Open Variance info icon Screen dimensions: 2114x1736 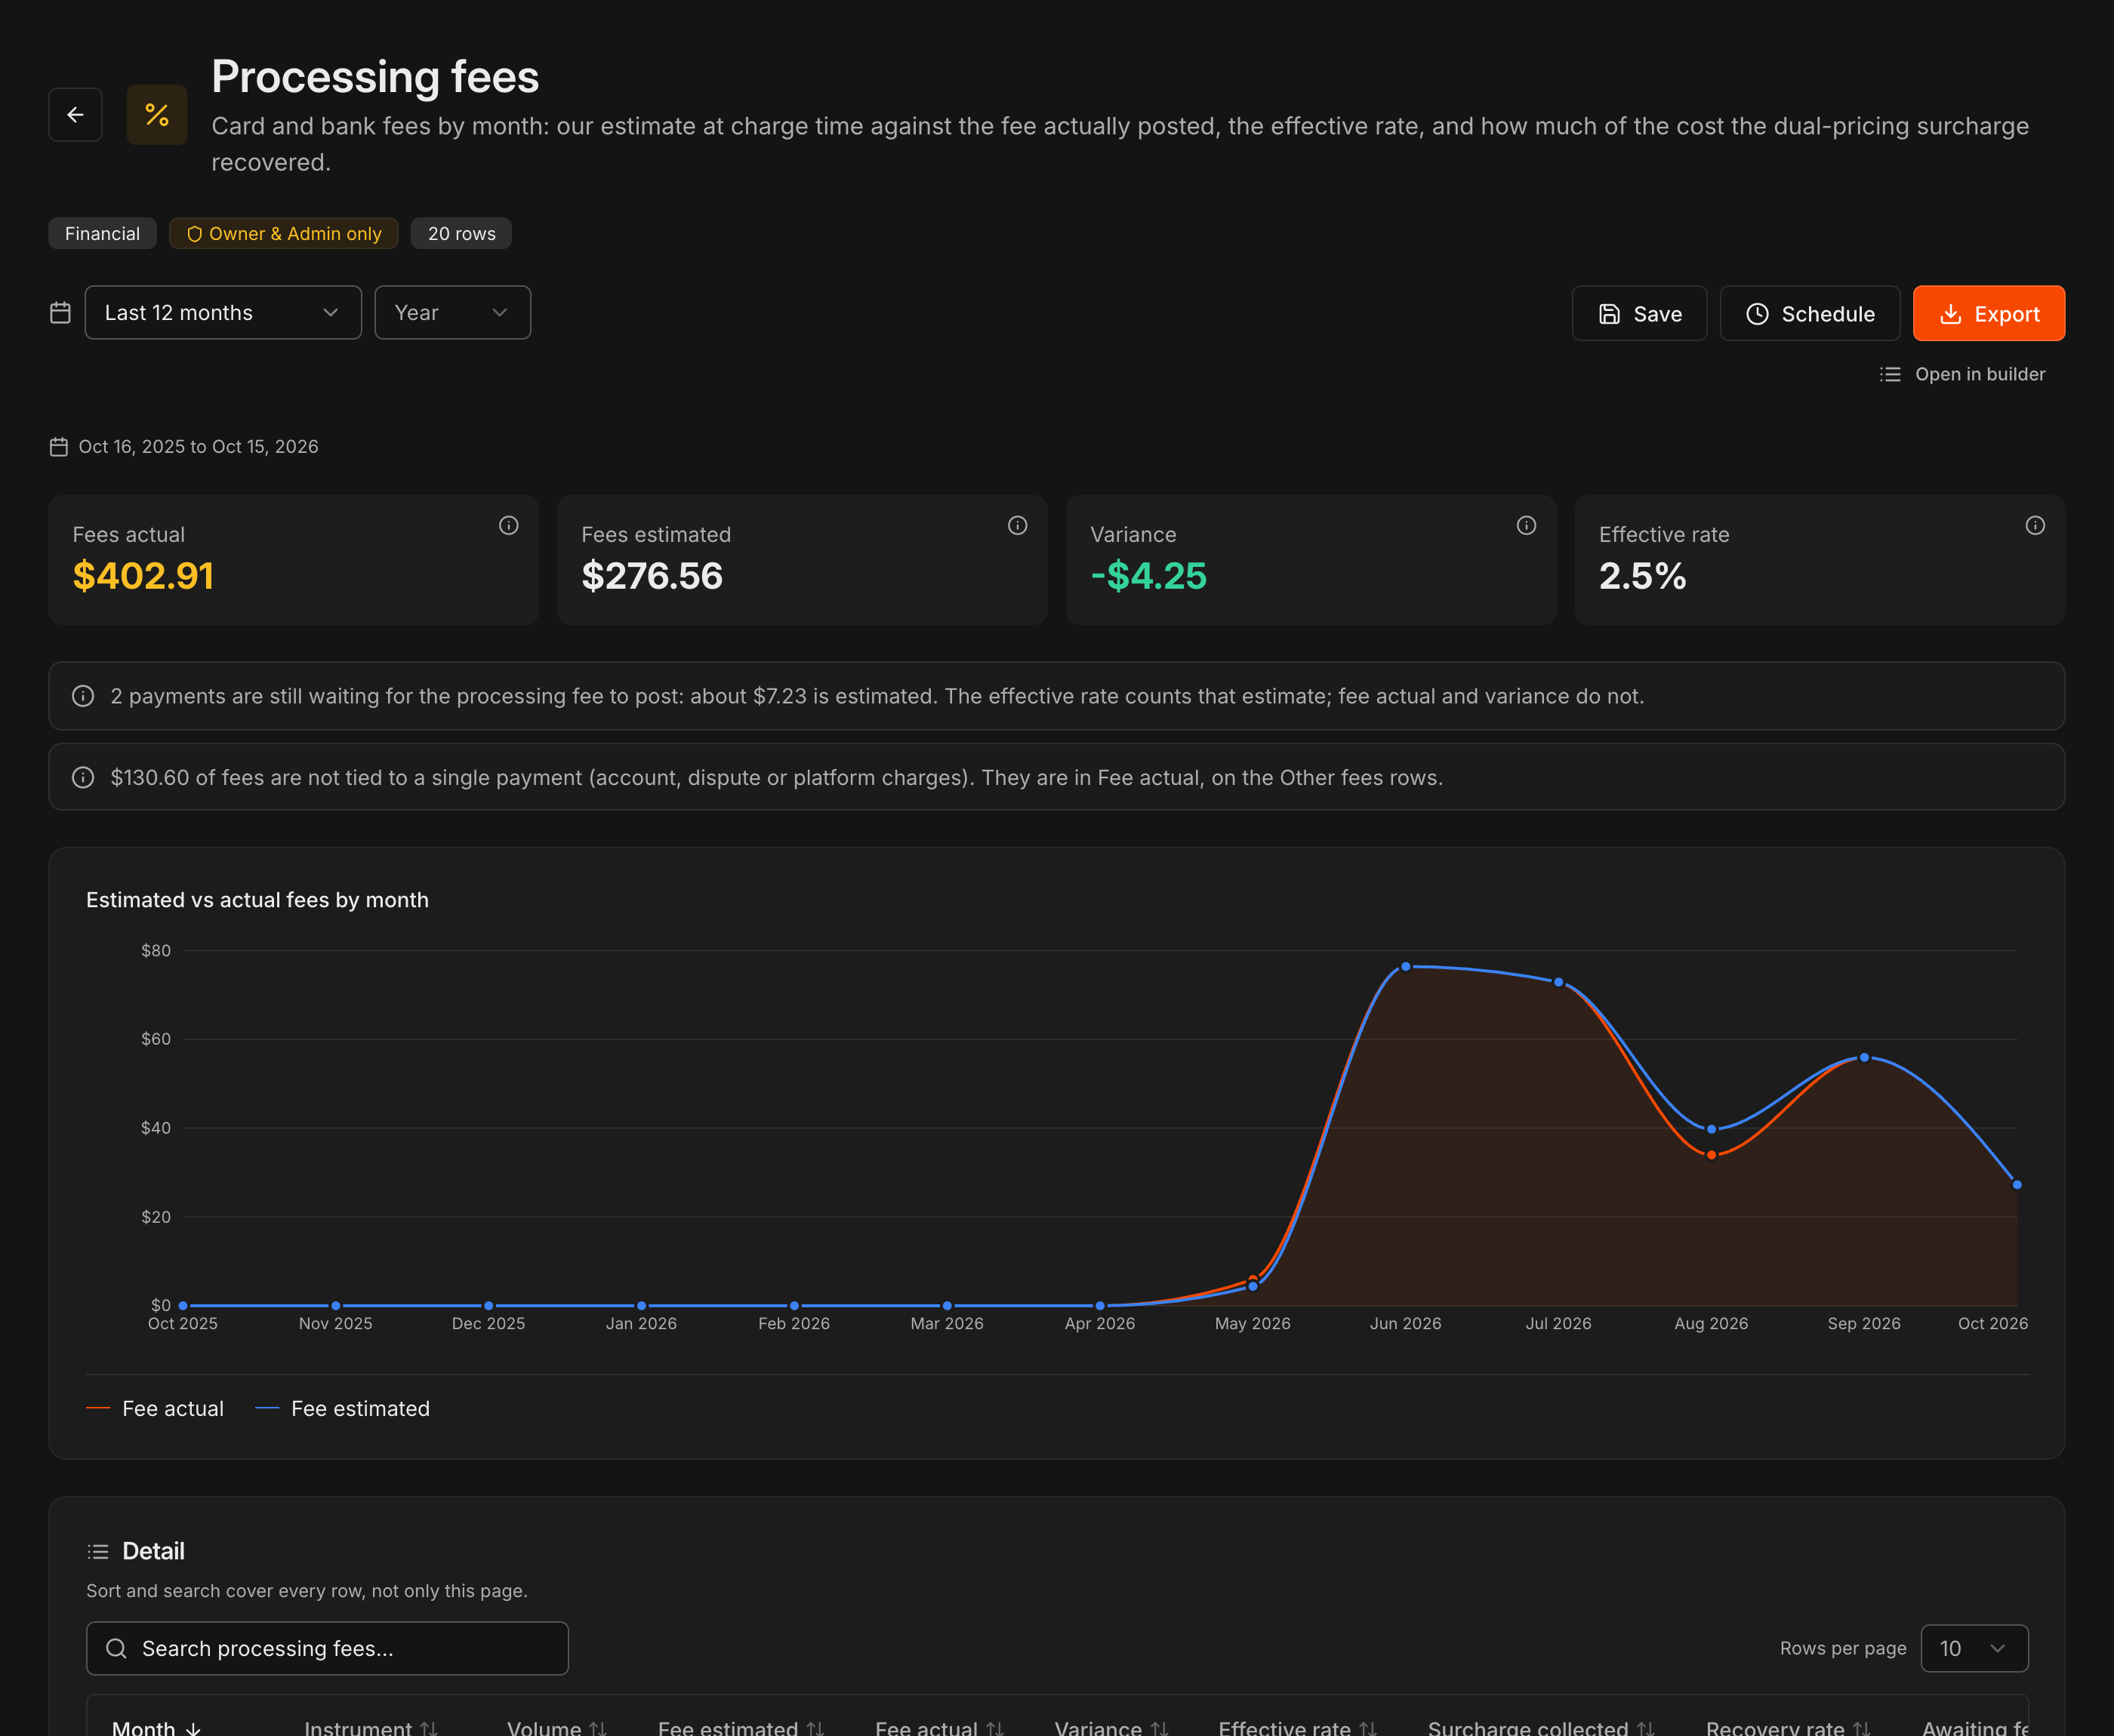tap(1526, 525)
